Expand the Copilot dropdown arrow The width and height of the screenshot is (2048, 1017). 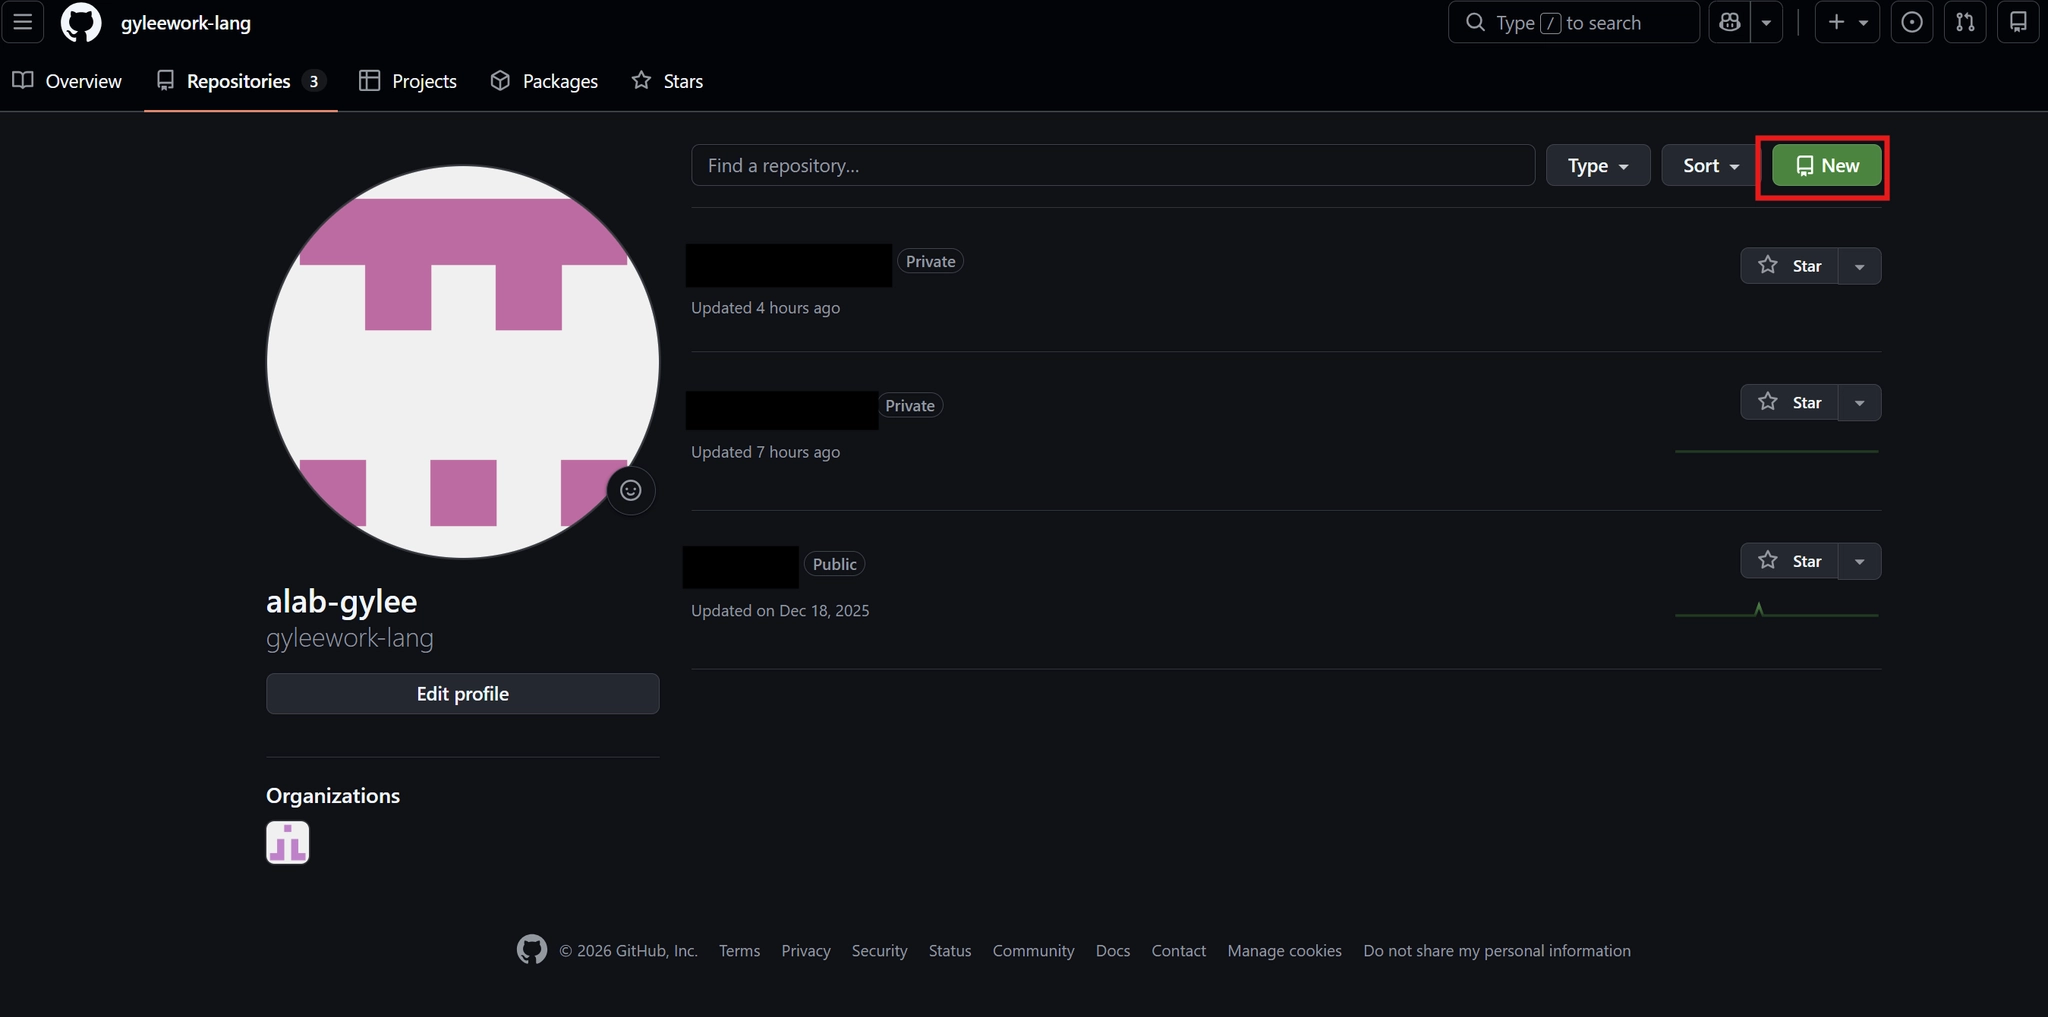click(x=1766, y=22)
